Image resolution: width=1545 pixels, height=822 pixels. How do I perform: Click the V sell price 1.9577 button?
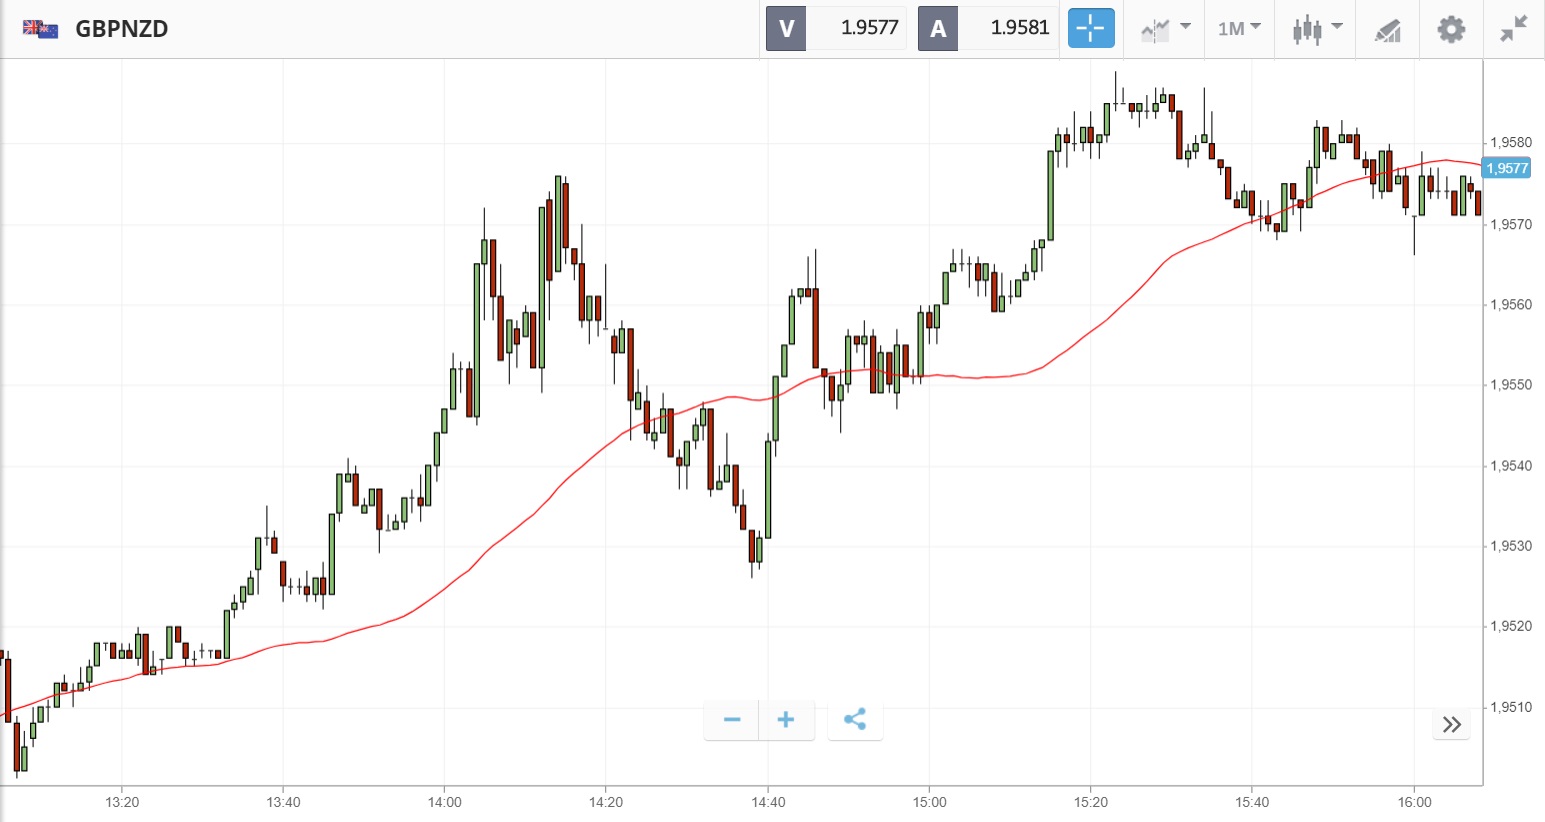tap(836, 28)
